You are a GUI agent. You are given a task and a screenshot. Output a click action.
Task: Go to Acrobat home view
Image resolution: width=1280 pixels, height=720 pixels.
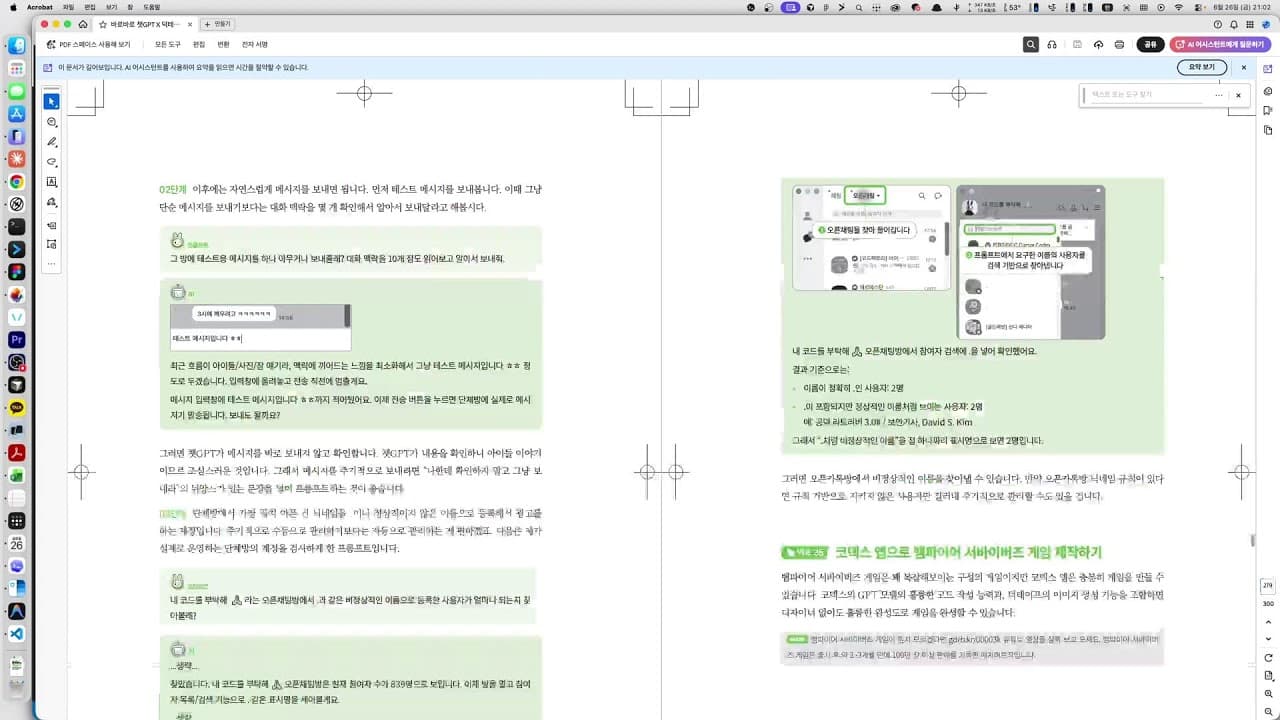click(83, 24)
